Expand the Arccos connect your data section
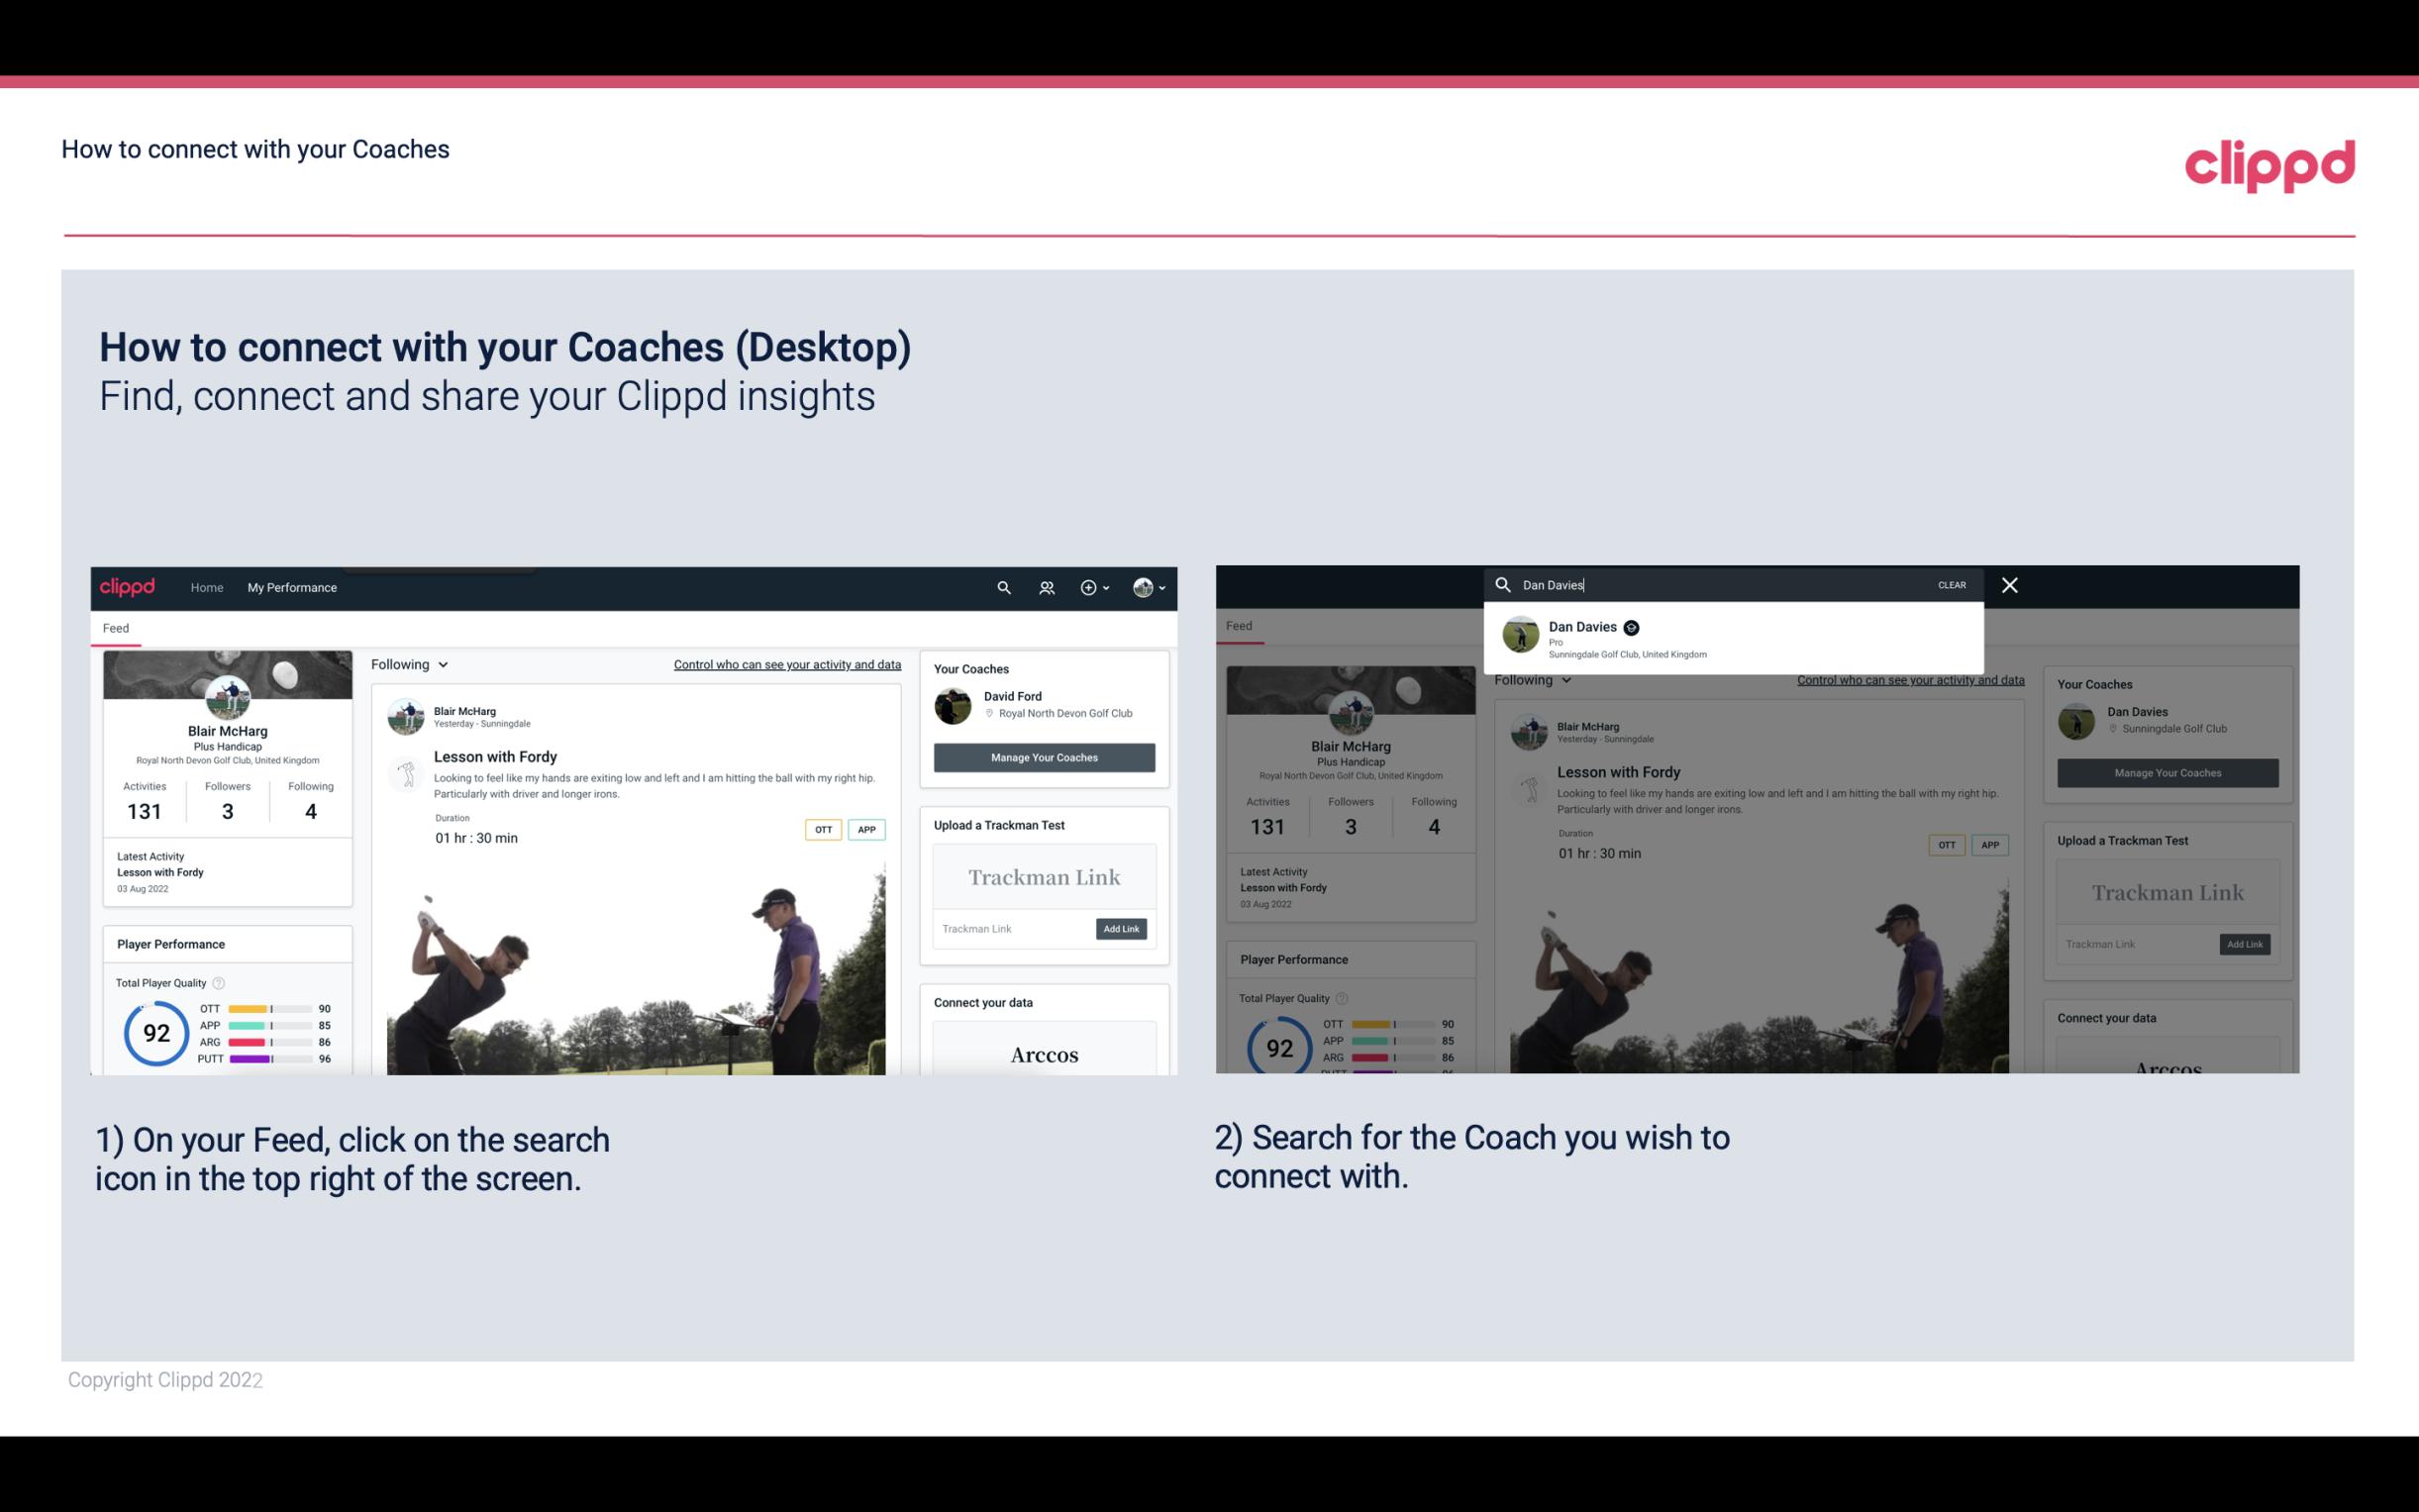2419x1512 pixels. click(x=1044, y=1054)
